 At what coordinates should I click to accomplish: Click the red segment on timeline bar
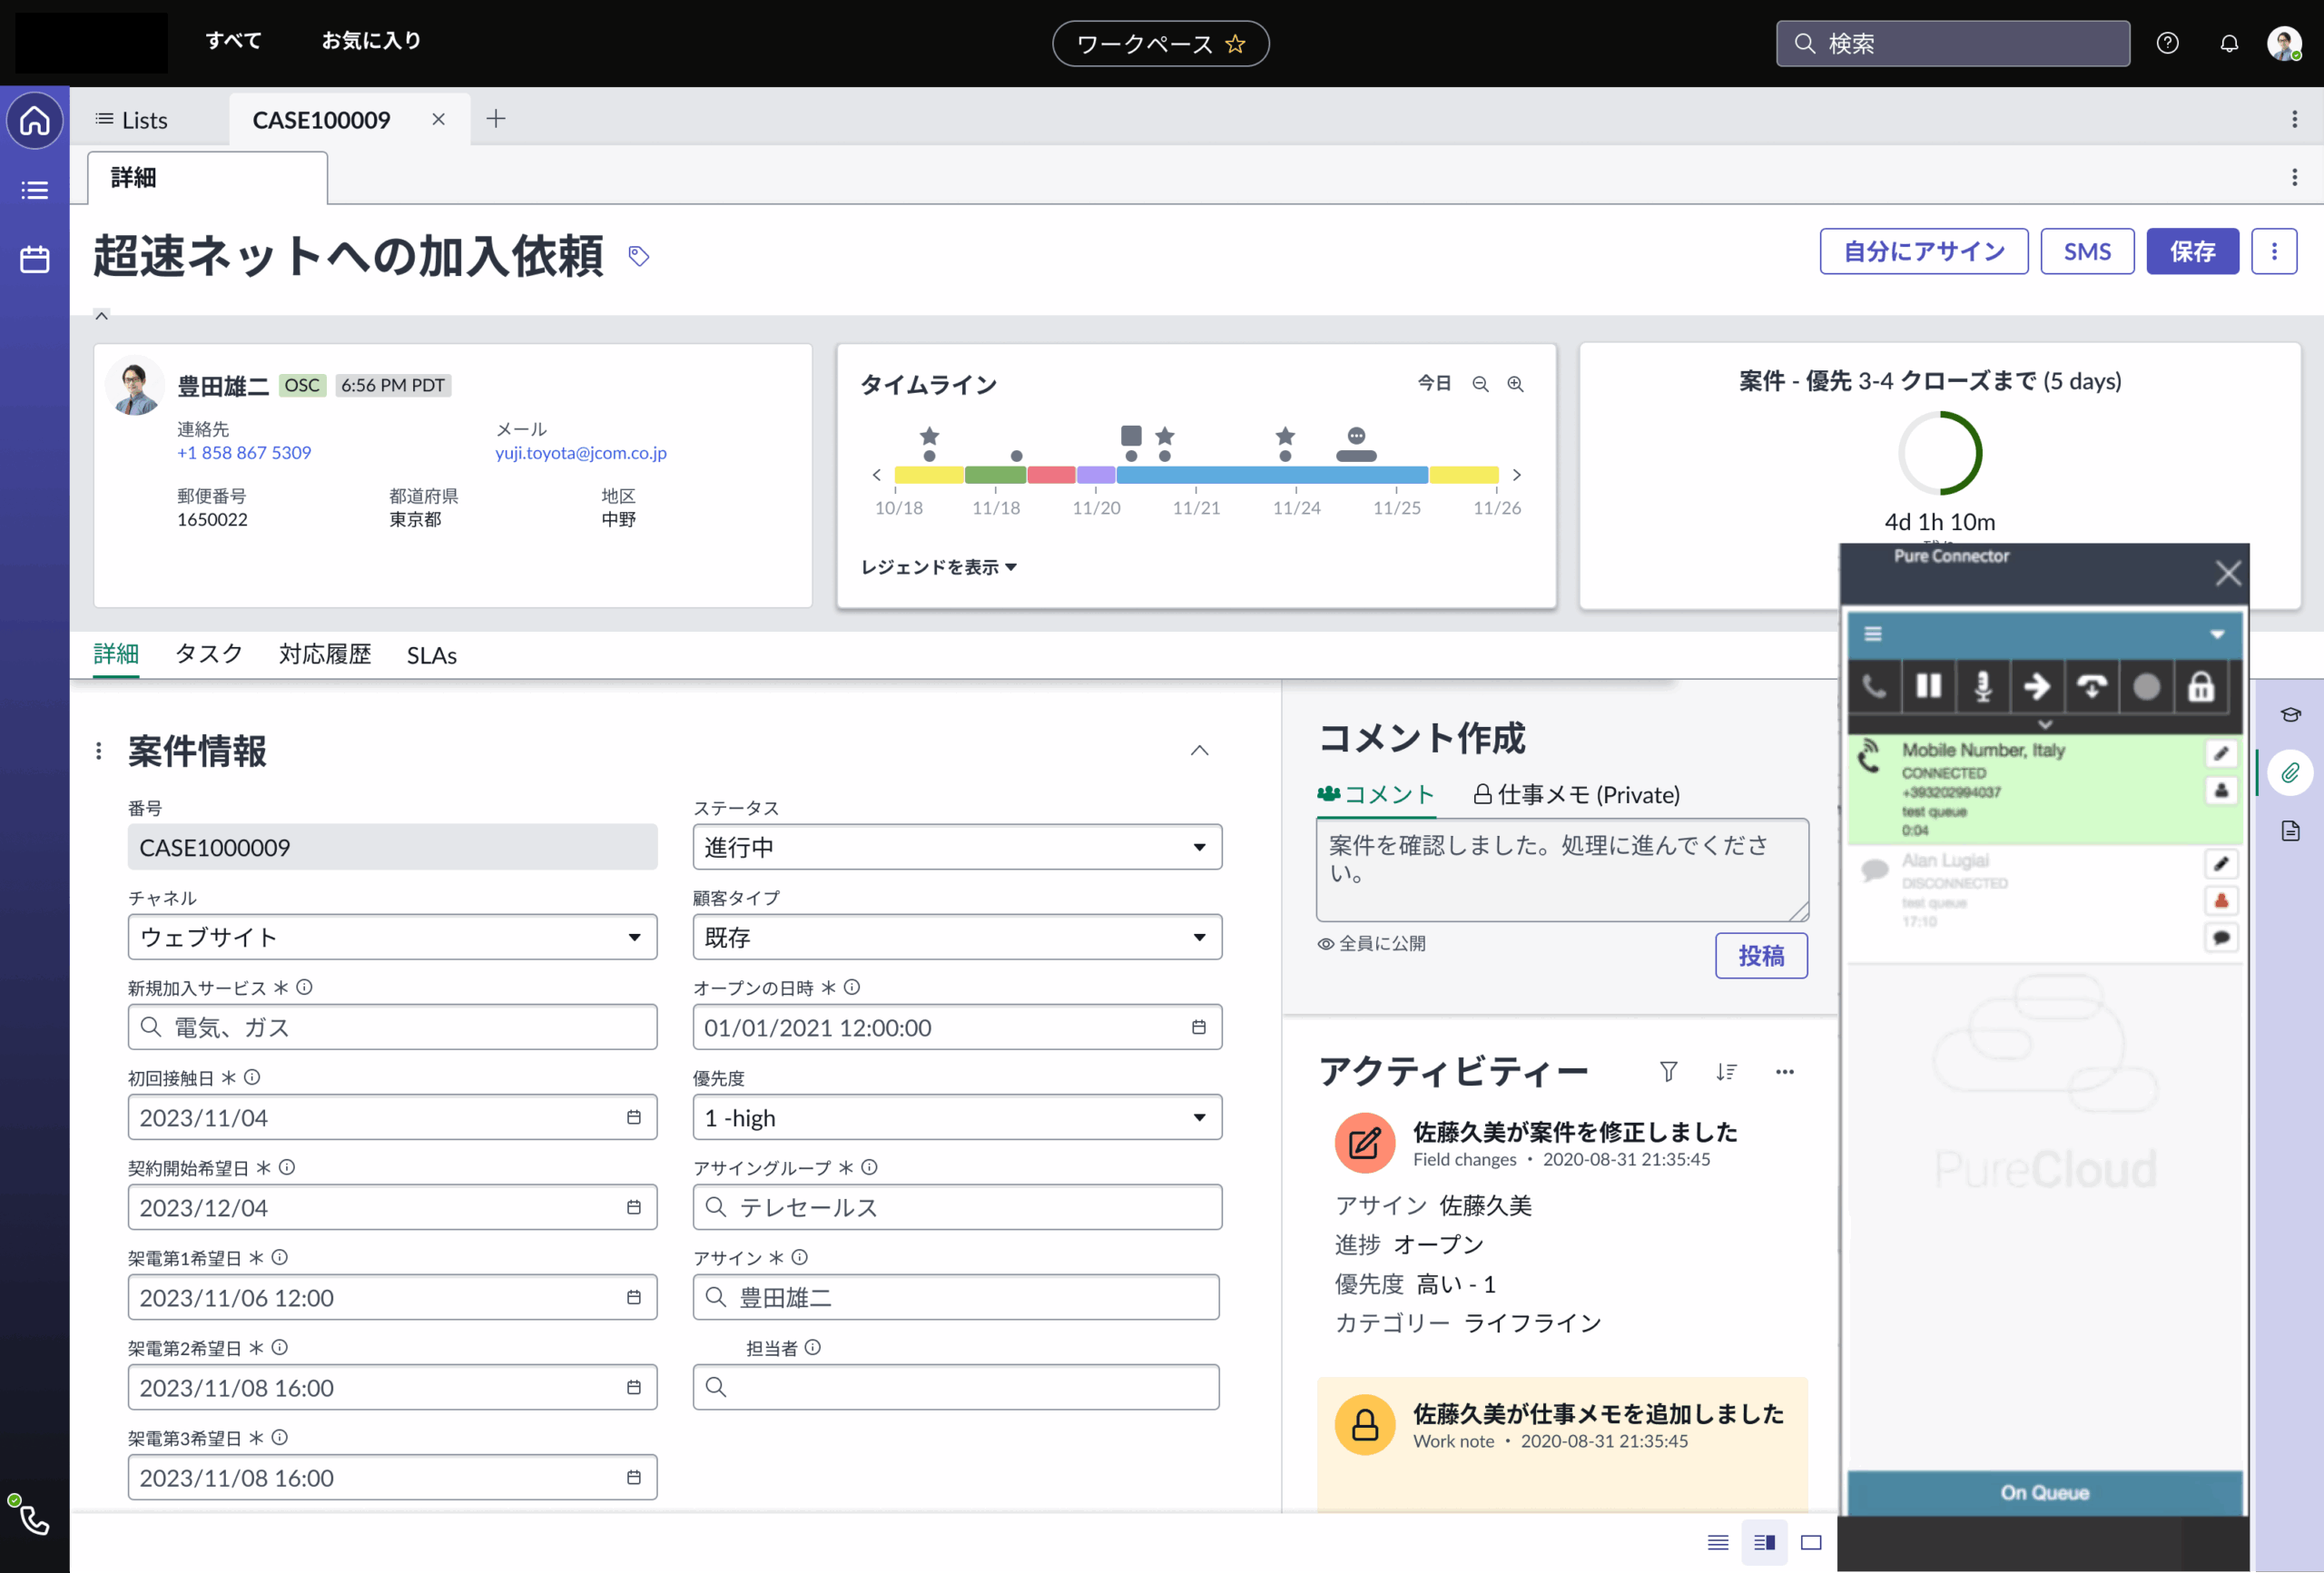coord(1050,475)
